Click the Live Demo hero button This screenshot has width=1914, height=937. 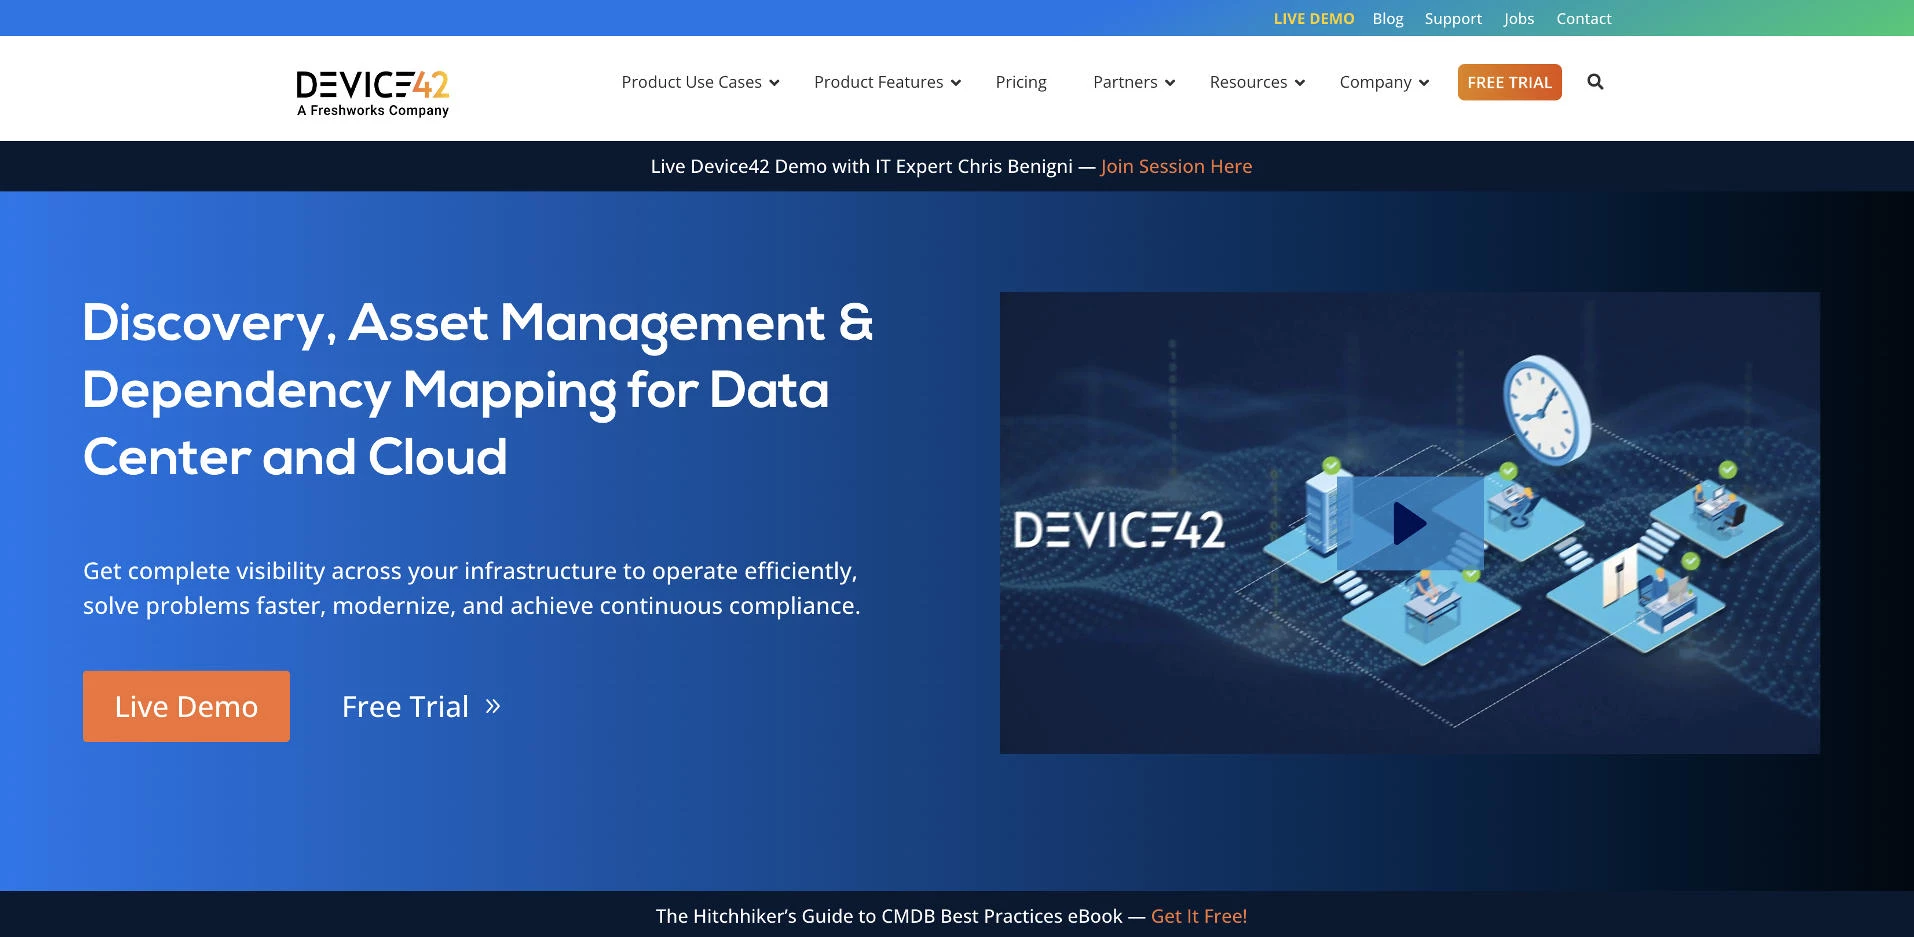click(x=186, y=706)
